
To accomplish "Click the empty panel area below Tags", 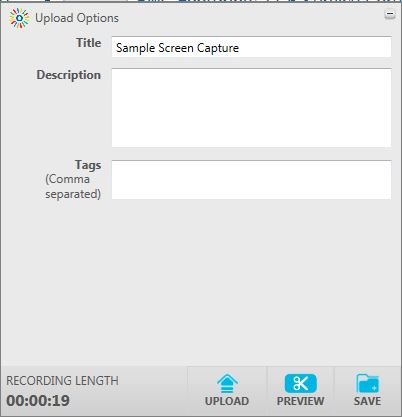I will click(201, 282).
